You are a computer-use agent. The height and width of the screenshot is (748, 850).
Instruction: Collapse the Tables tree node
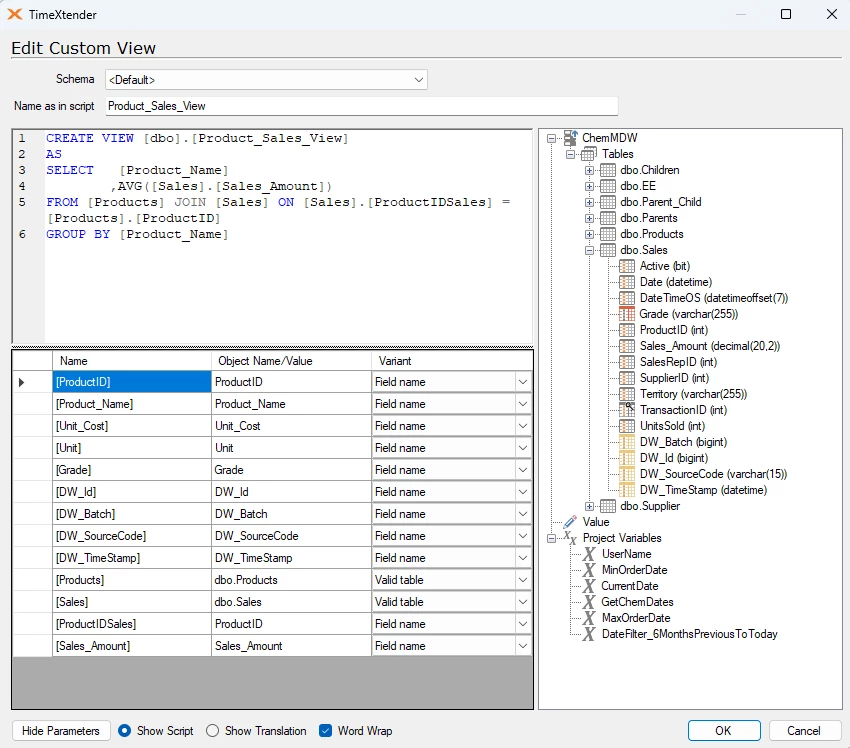570,154
